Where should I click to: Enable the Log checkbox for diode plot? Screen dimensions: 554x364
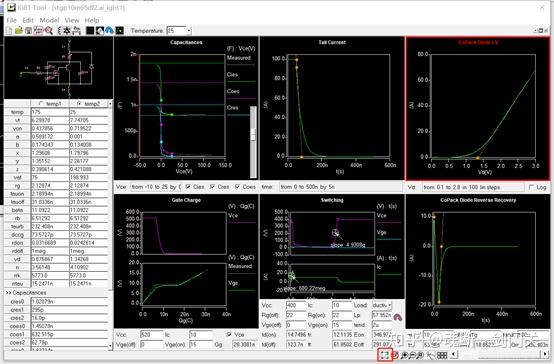point(531,187)
